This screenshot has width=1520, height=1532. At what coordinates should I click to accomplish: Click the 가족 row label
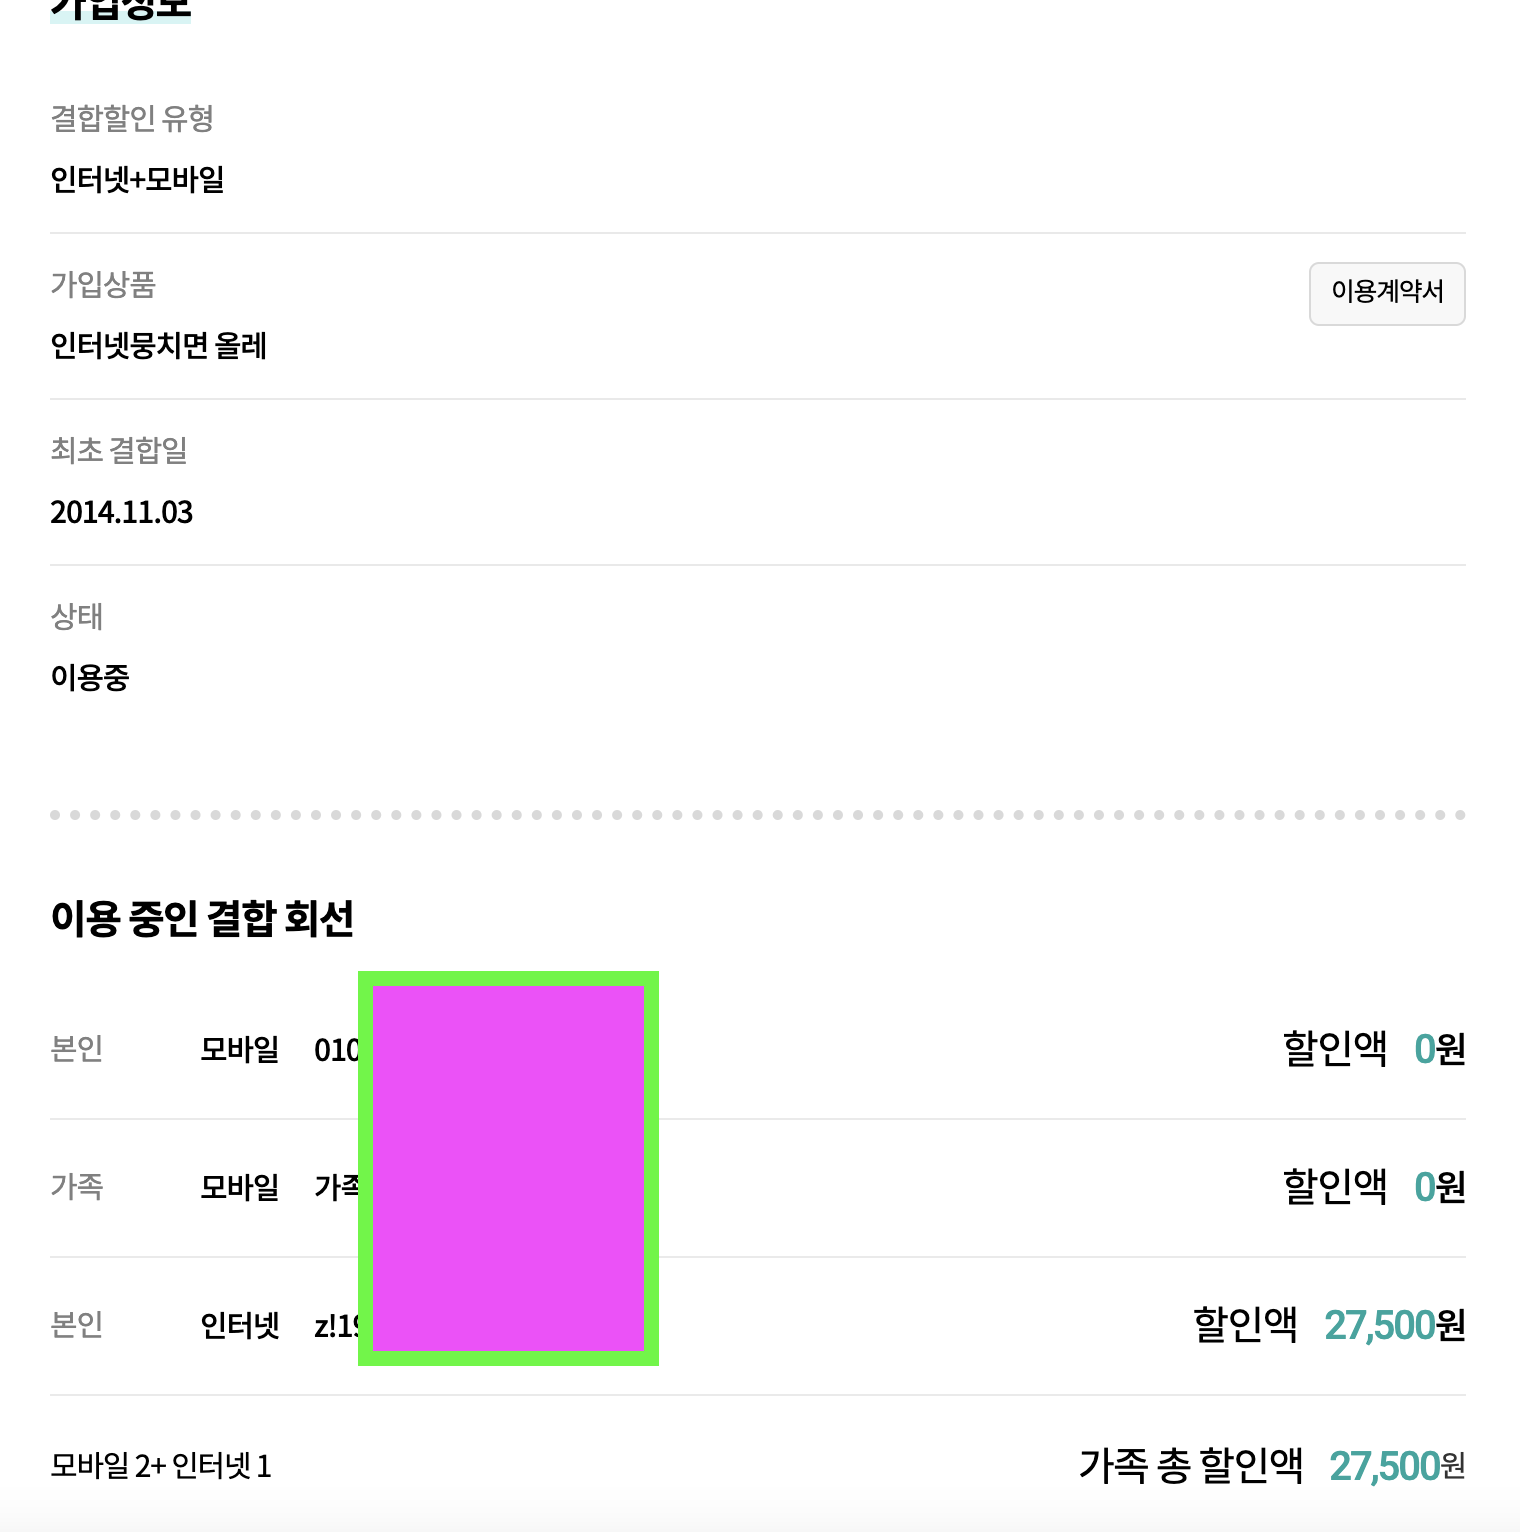pos(77,1187)
